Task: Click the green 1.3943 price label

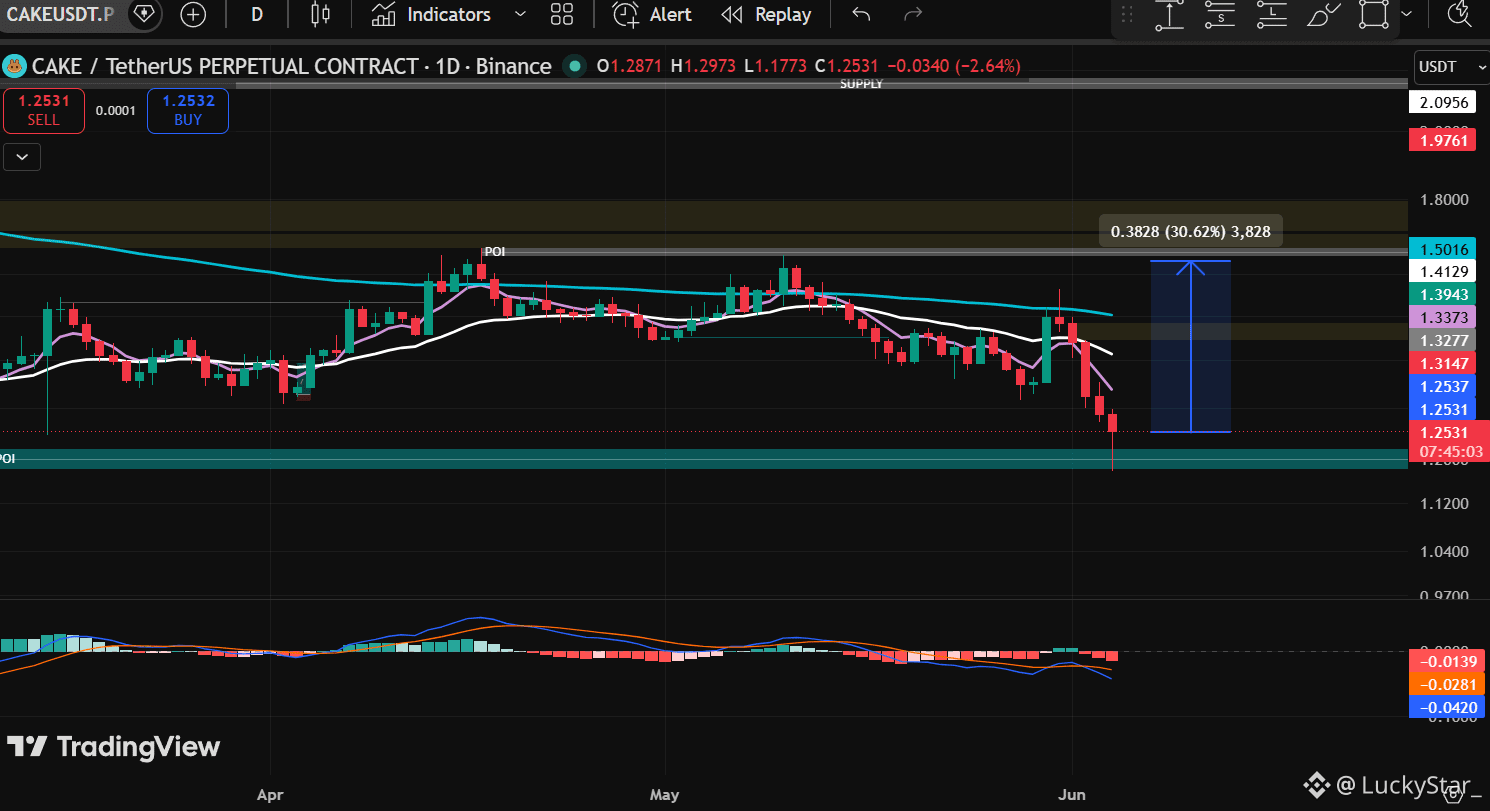Action: [1443, 294]
